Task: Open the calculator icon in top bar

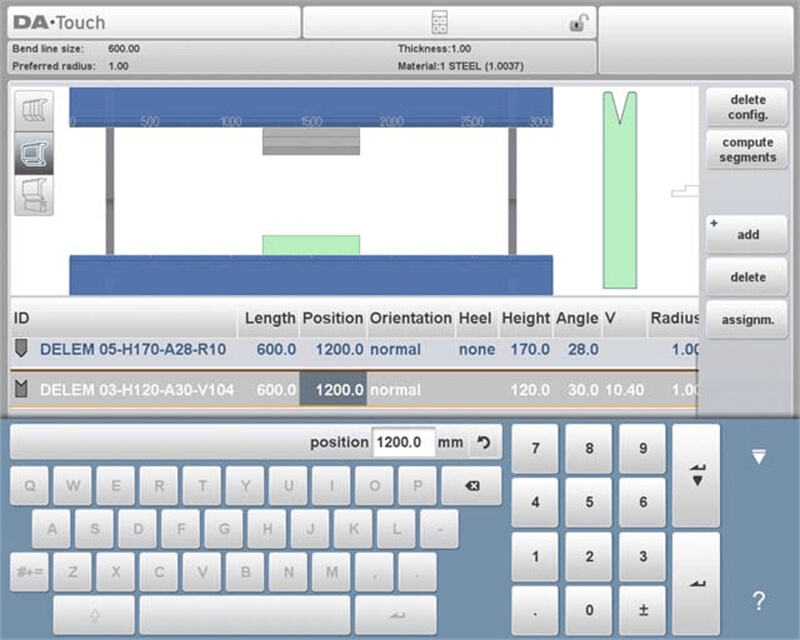Action: (x=439, y=23)
